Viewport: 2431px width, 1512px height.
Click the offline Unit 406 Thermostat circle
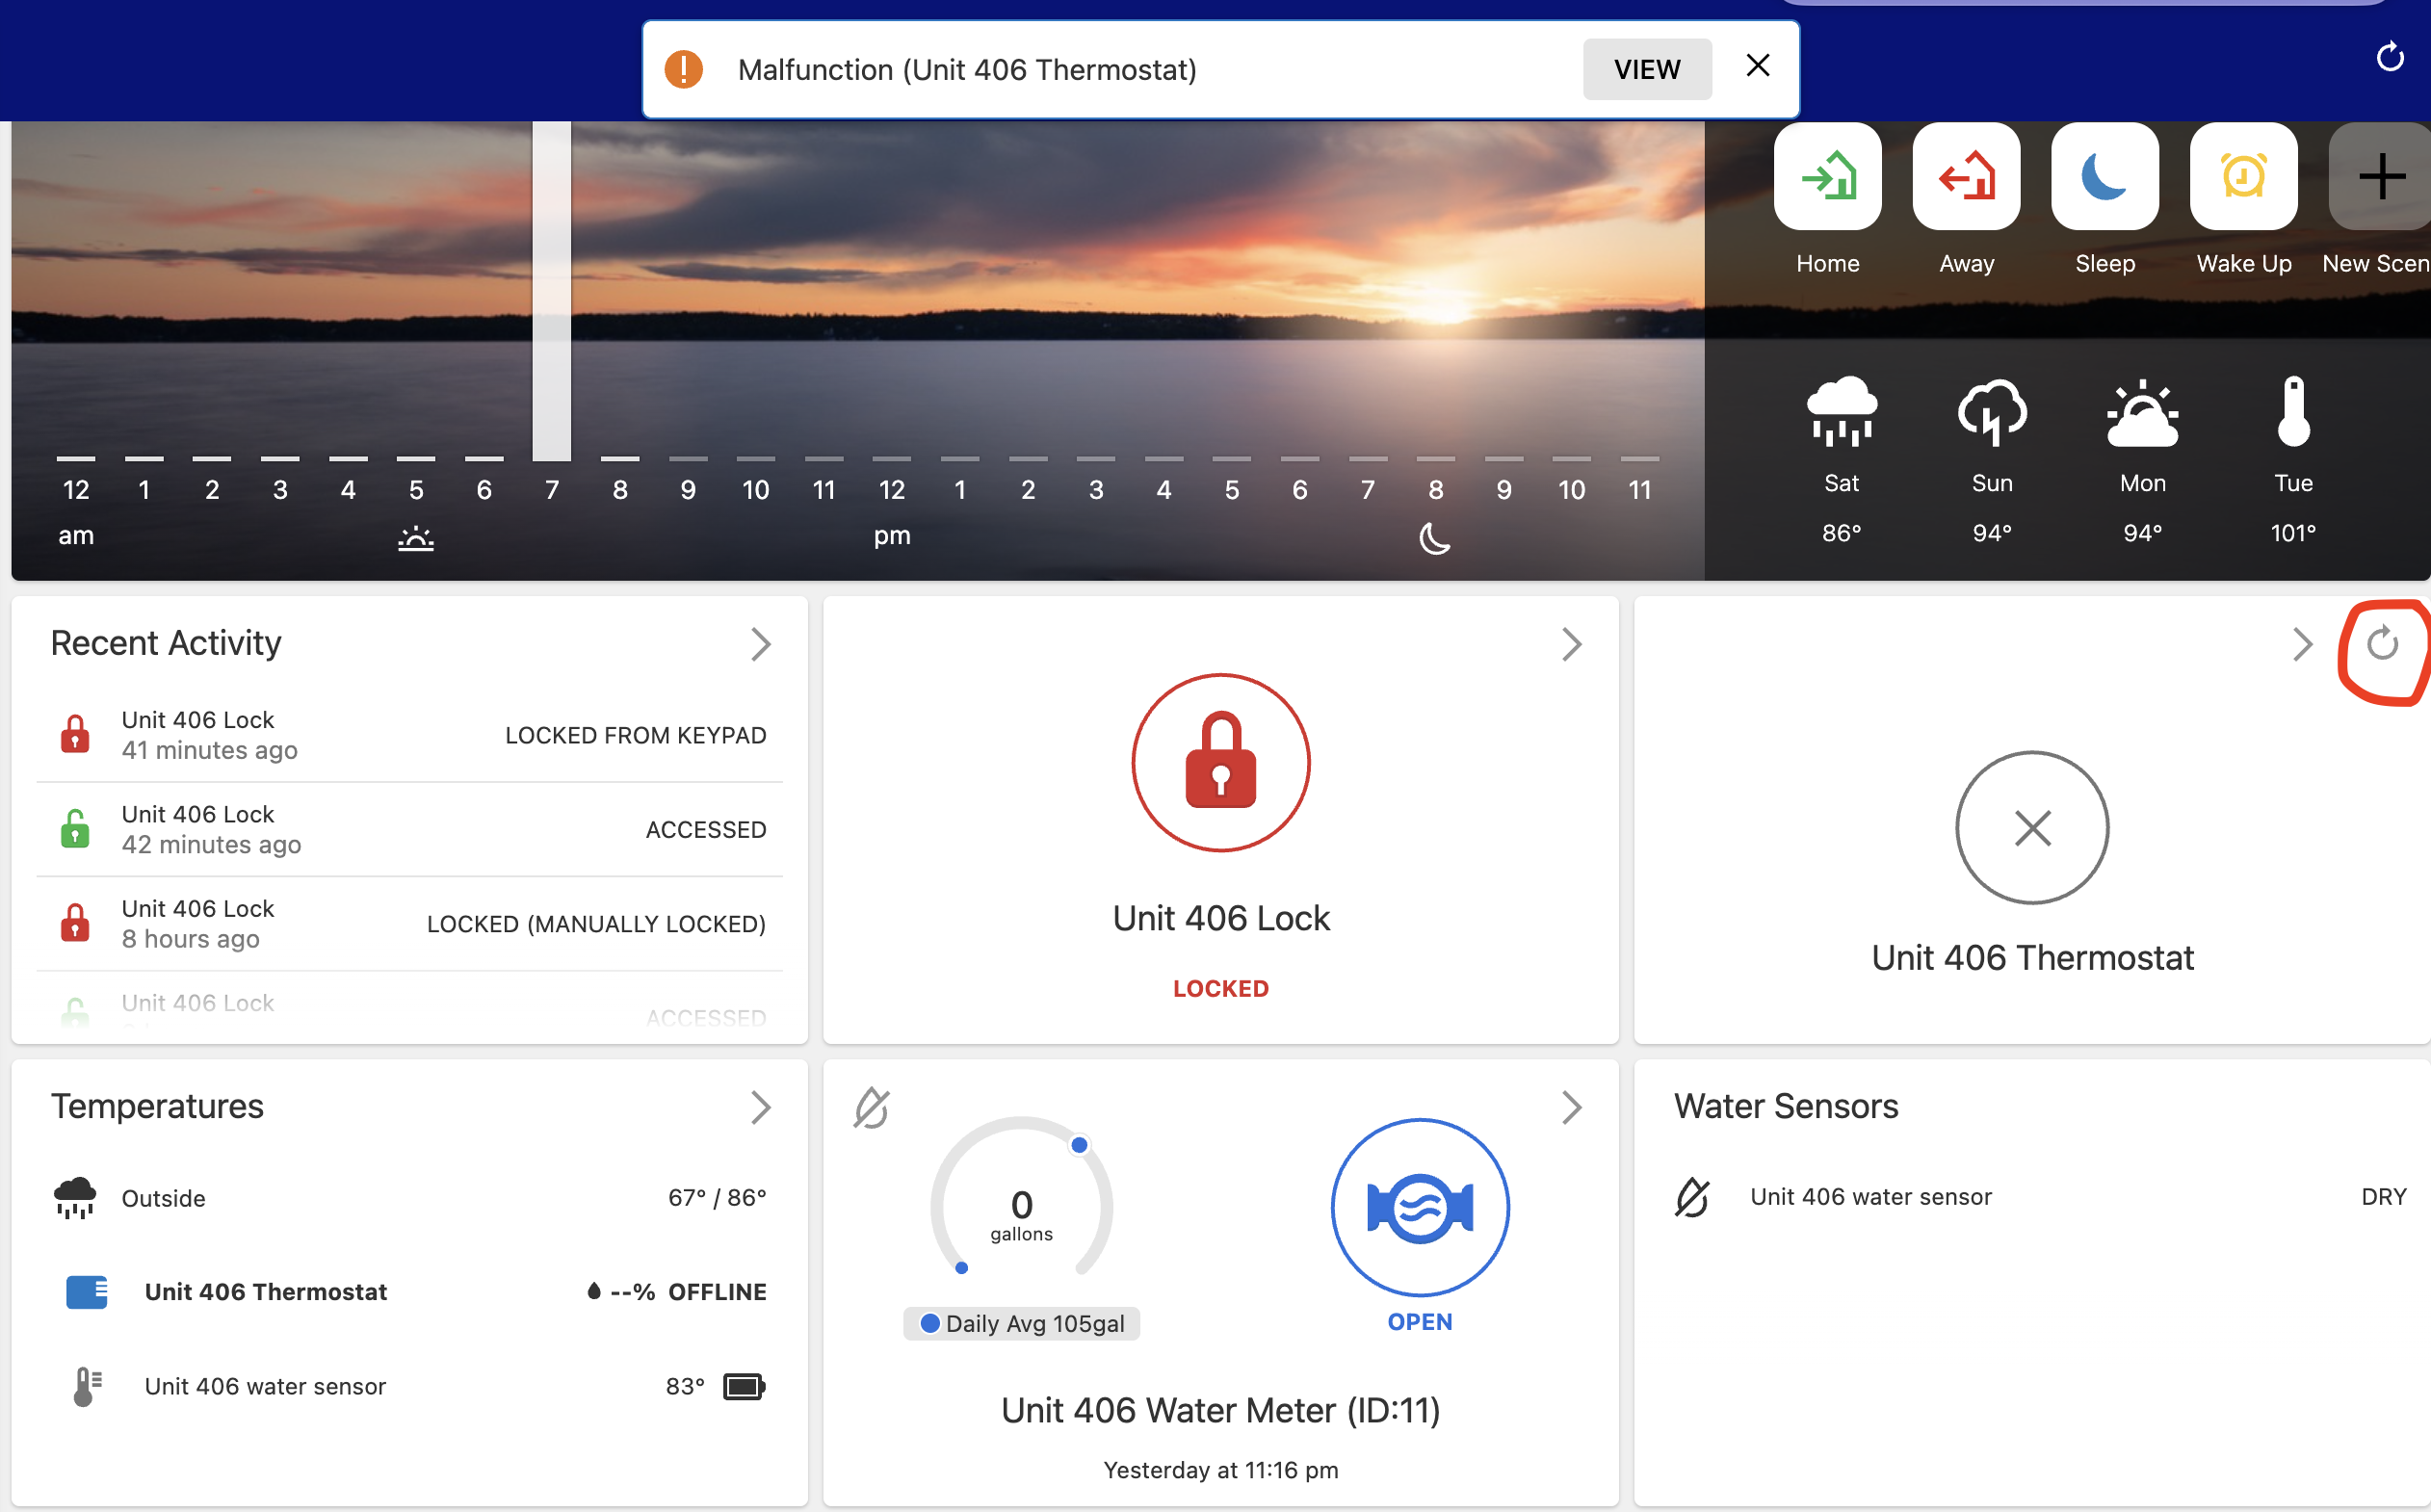tap(2031, 828)
